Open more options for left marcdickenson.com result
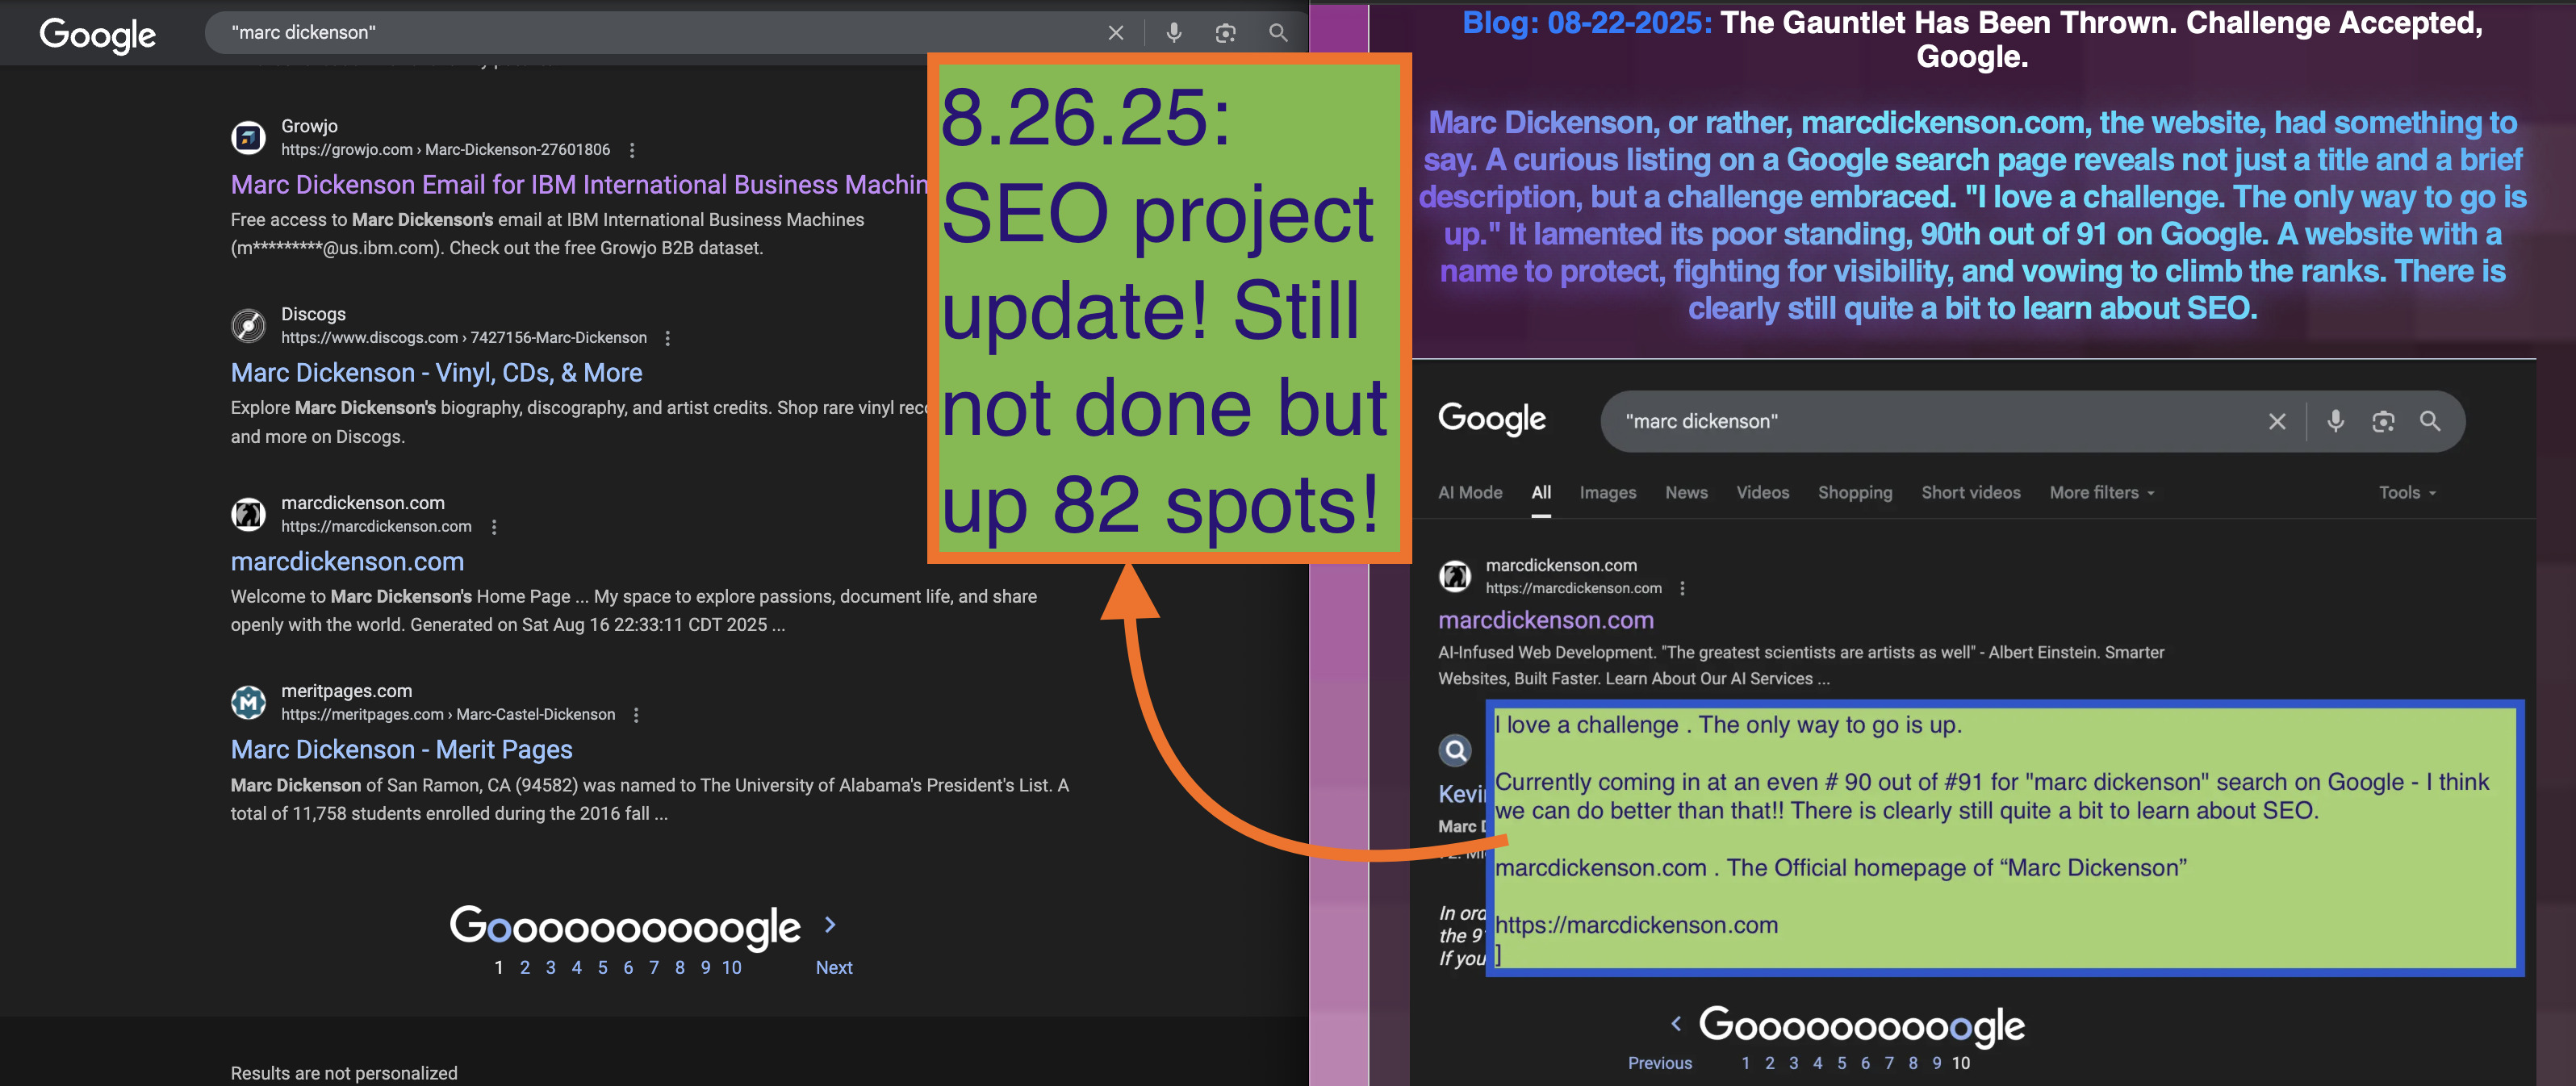 (x=494, y=526)
